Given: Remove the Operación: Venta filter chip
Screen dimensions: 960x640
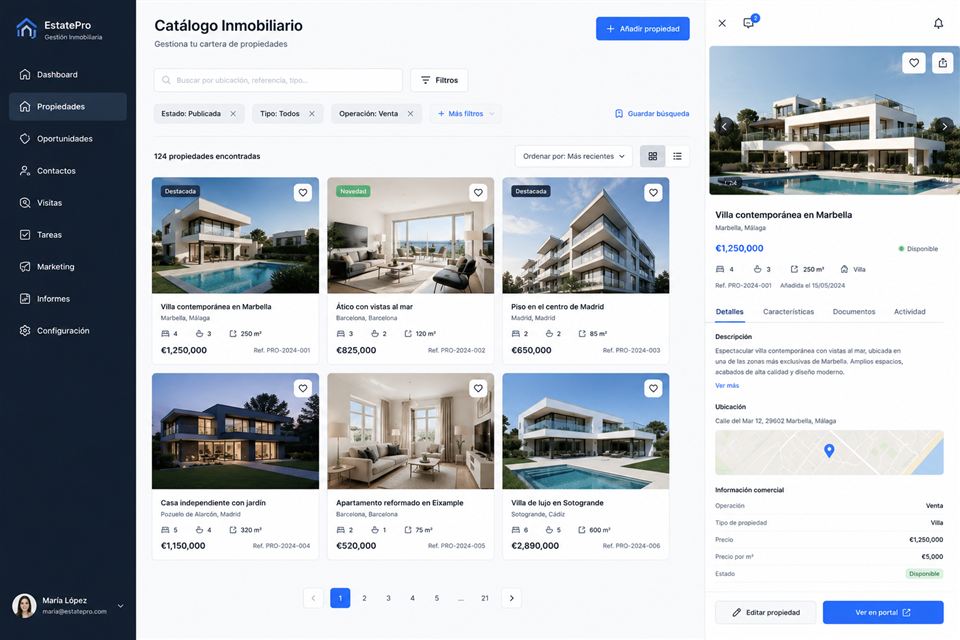Looking at the screenshot, I should pos(410,114).
